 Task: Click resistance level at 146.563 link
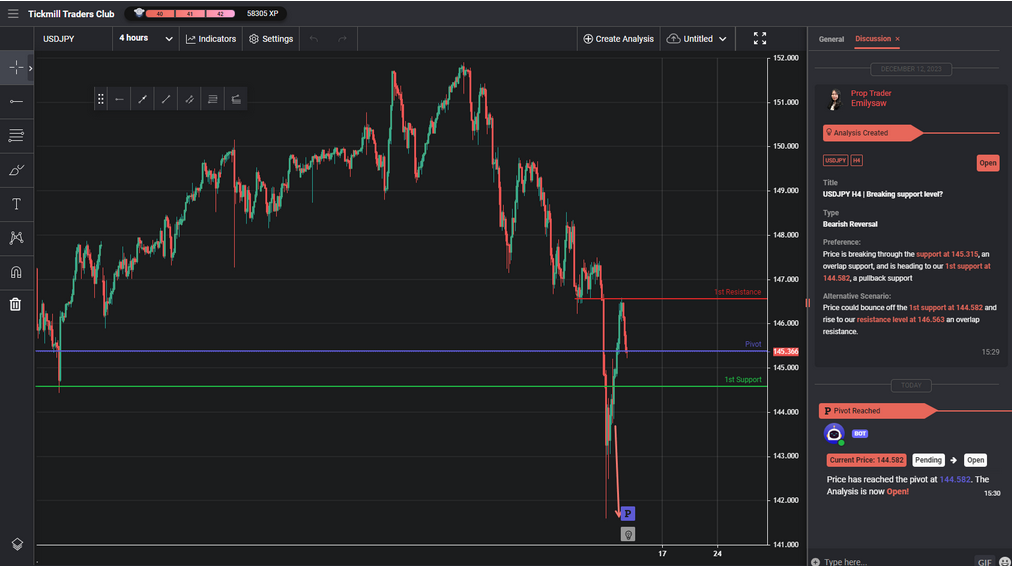point(900,319)
